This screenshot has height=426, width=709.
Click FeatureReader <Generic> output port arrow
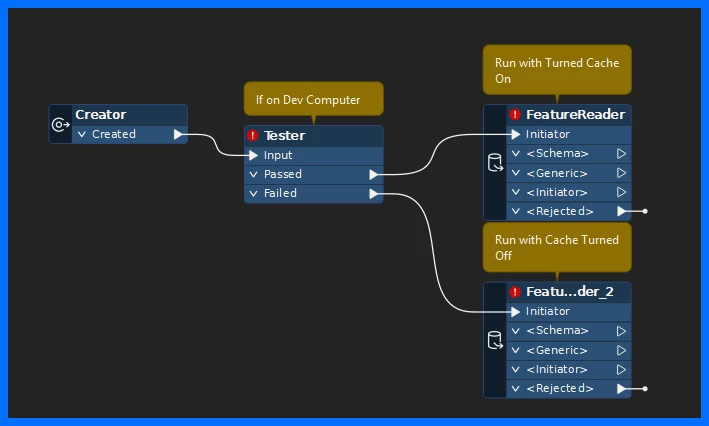pyautogui.click(x=622, y=173)
